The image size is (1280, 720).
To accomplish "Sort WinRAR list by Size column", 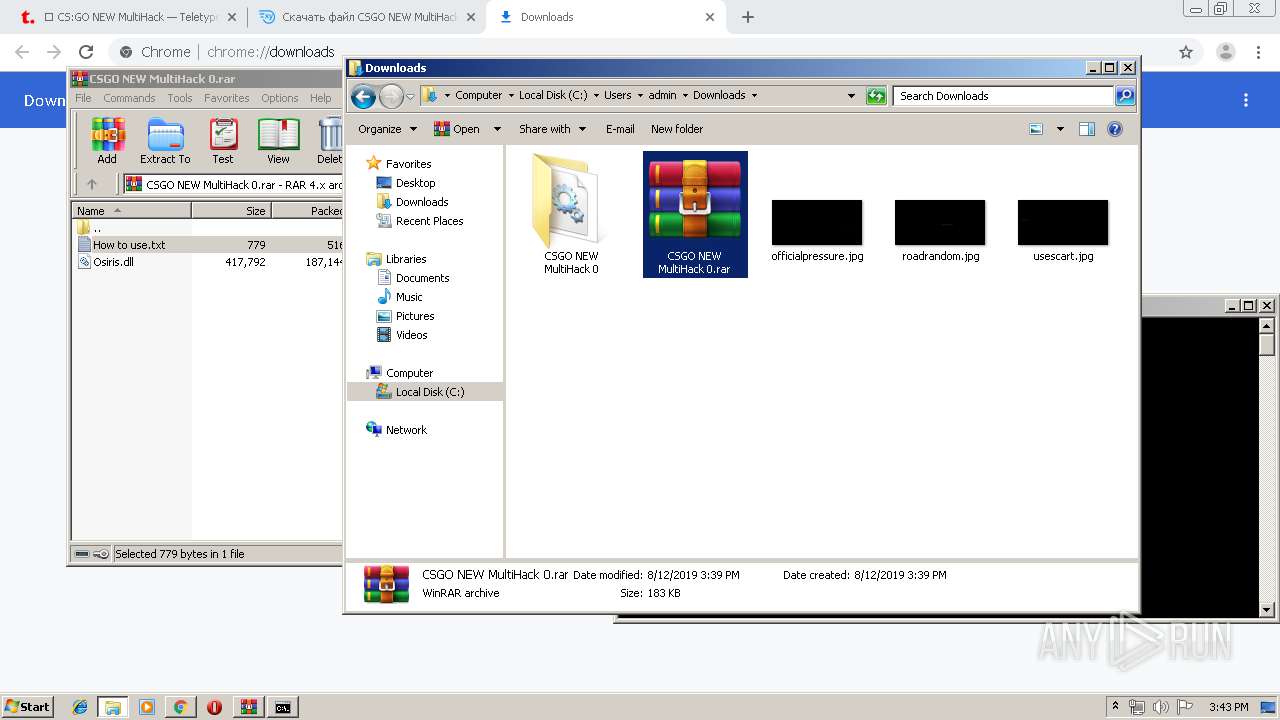I will pos(231,211).
